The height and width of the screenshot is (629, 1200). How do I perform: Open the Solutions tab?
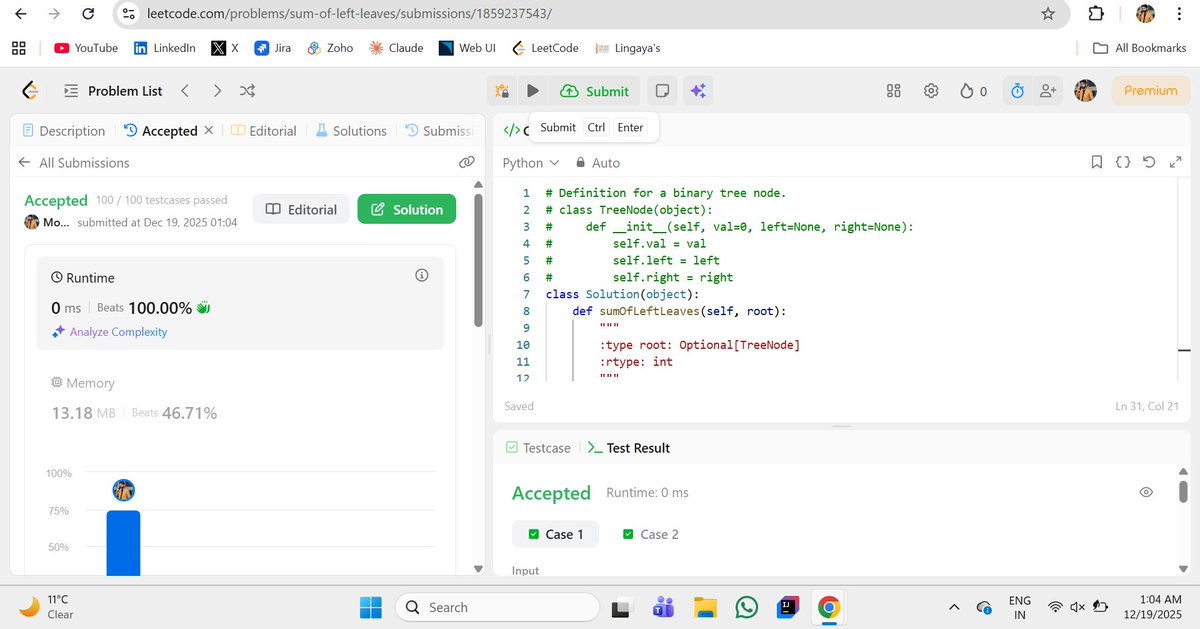pyautogui.click(x=356, y=130)
